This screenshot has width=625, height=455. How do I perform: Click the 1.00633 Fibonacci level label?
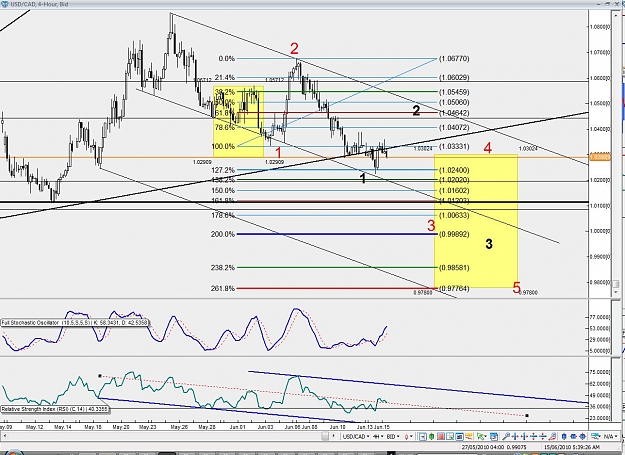(x=454, y=216)
